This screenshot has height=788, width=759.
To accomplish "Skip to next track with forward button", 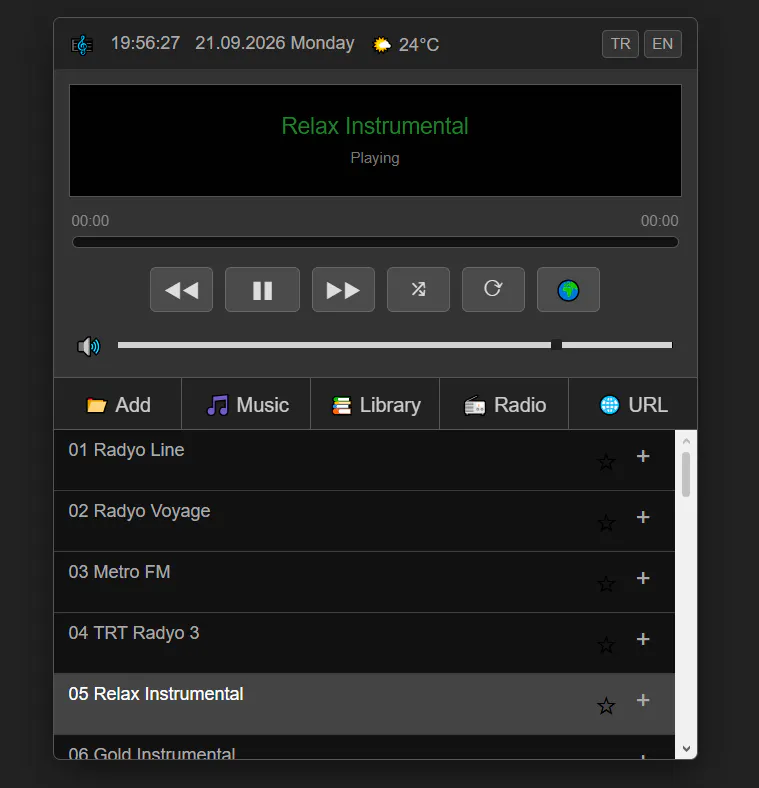I will point(343,289).
